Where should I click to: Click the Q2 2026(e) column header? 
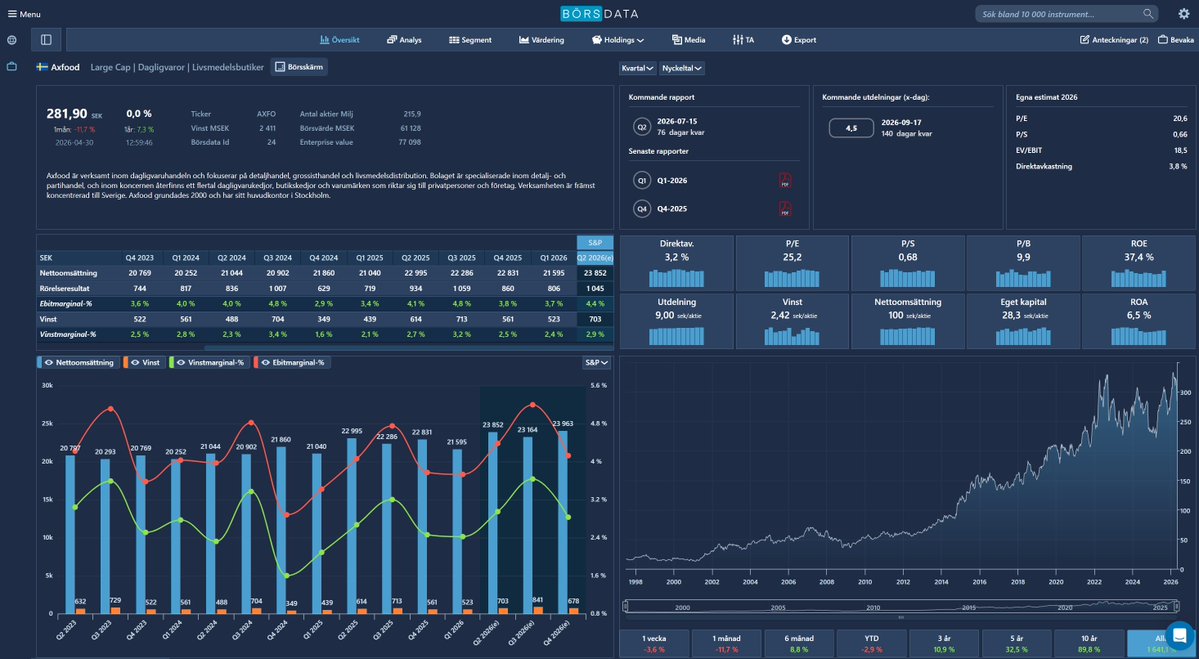coord(595,258)
